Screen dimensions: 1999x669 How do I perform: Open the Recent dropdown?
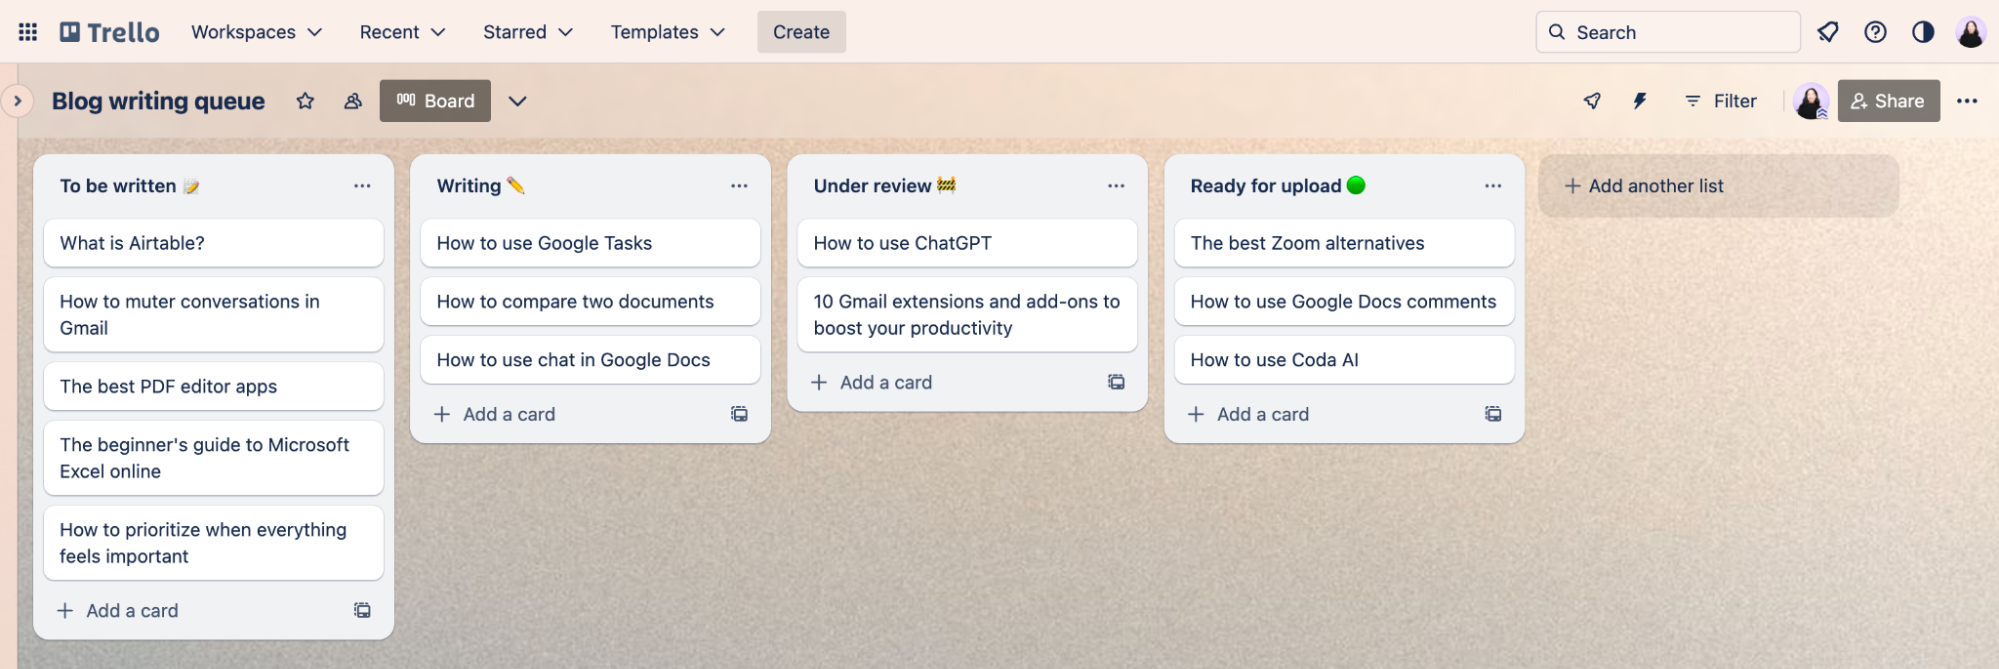[x=402, y=32]
